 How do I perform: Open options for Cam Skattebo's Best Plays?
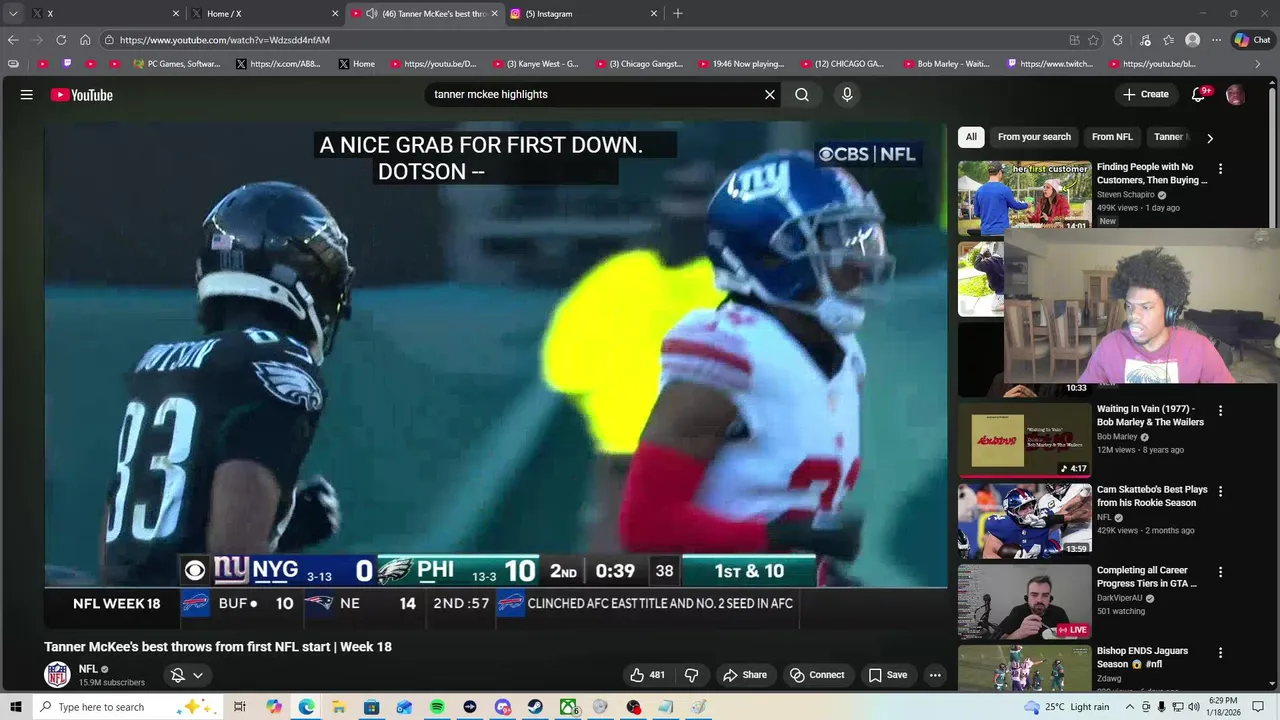coord(1220,492)
